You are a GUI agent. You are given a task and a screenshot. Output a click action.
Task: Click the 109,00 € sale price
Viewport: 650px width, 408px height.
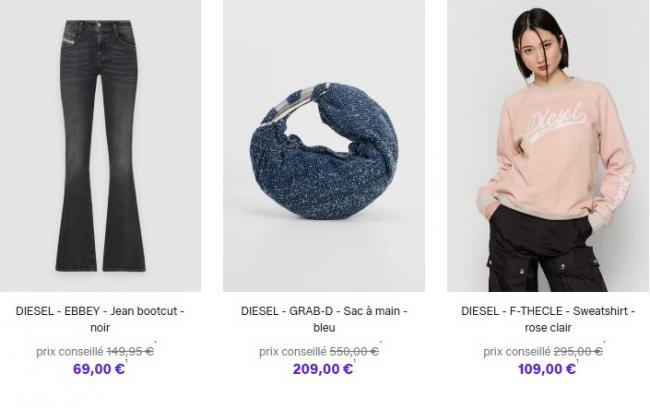click(547, 369)
